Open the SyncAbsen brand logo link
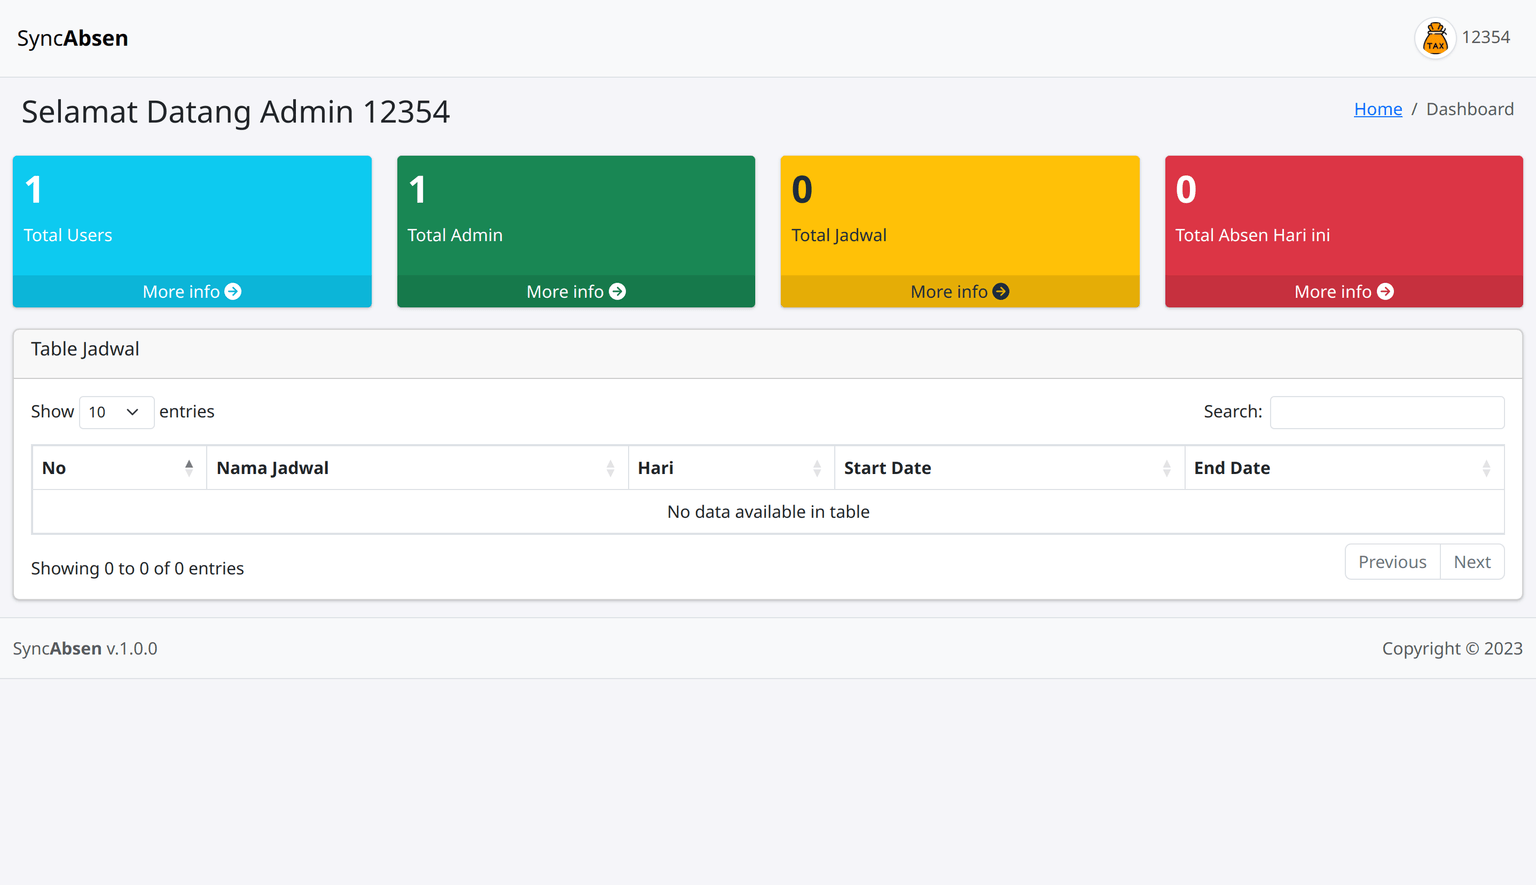 (72, 38)
